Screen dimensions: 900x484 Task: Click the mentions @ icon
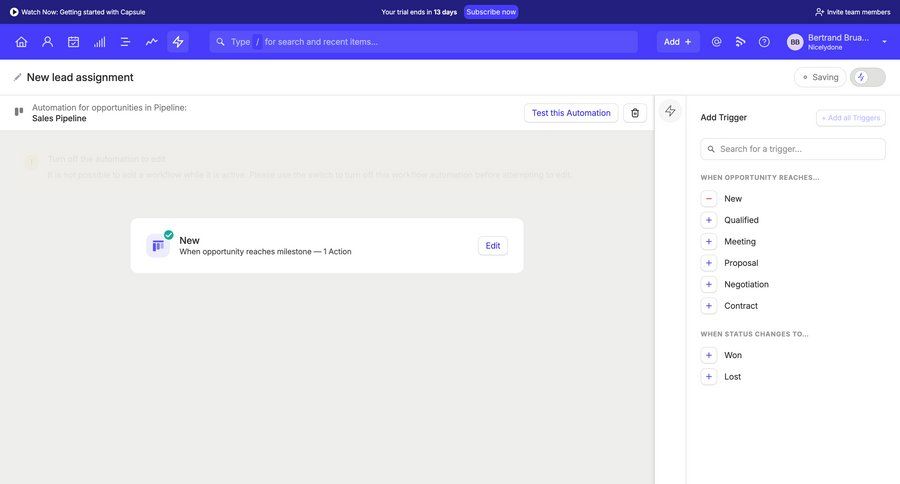(716, 42)
